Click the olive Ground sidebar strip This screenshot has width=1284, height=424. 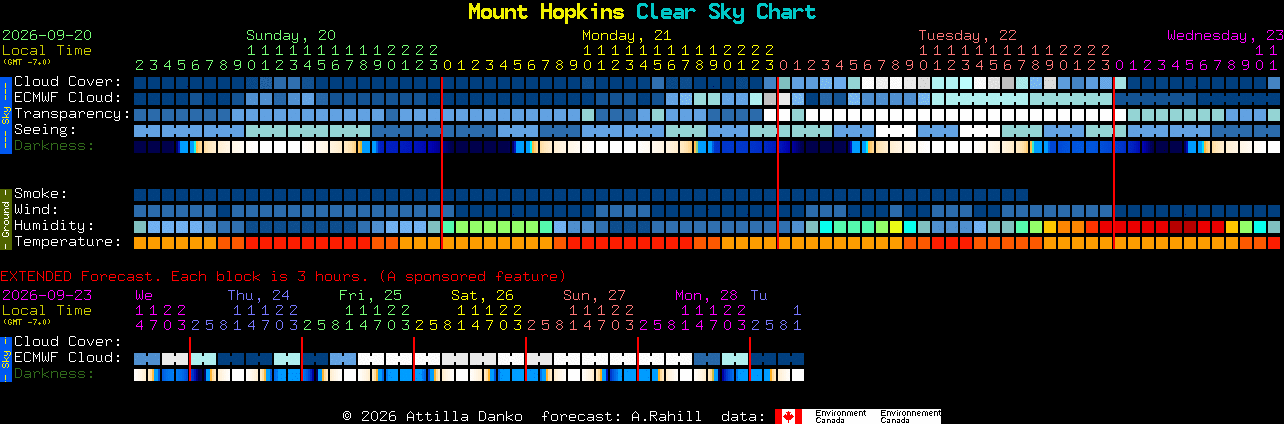[5, 218]
